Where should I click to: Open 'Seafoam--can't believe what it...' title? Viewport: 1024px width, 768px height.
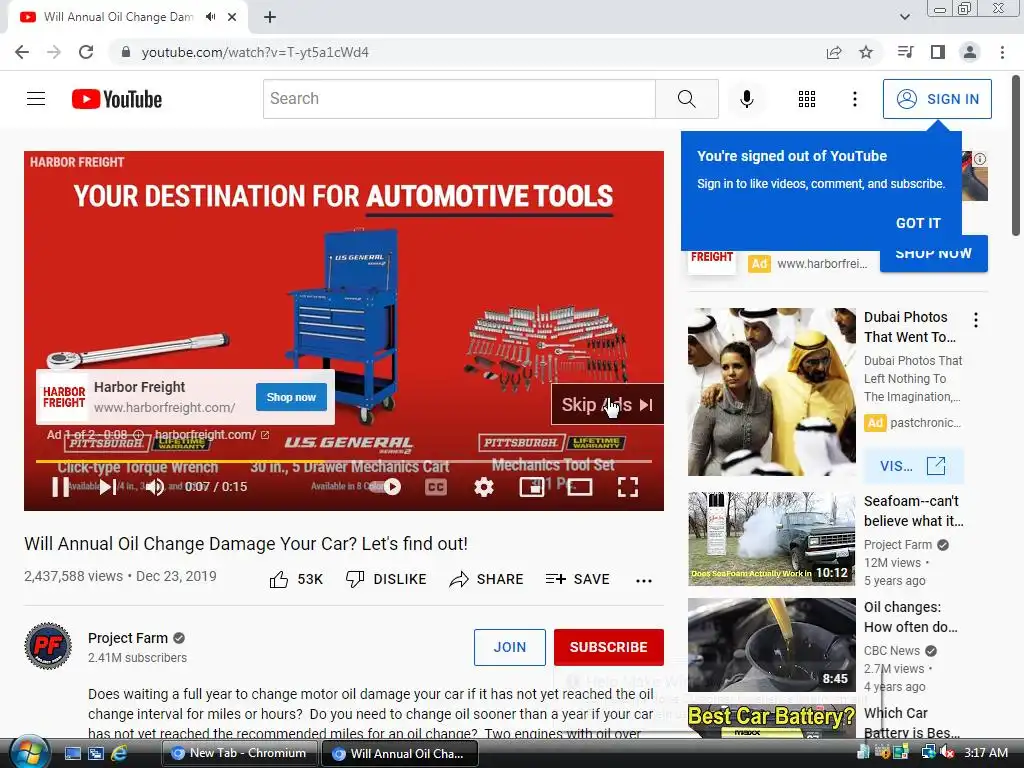(x=913, y=511)
